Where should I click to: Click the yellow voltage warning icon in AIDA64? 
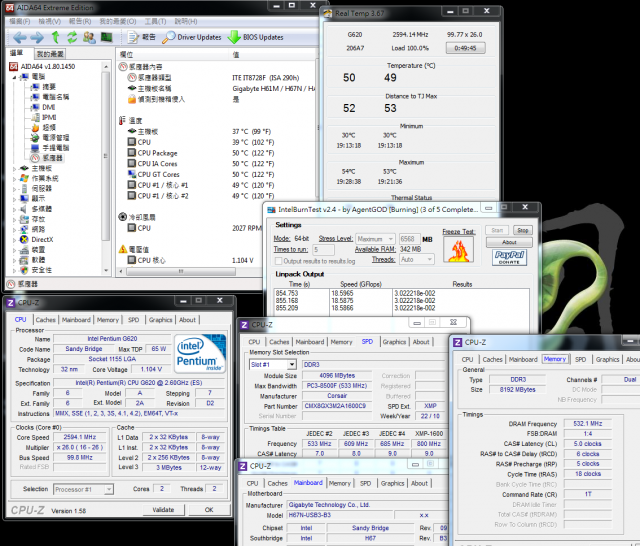click(122, 249)
